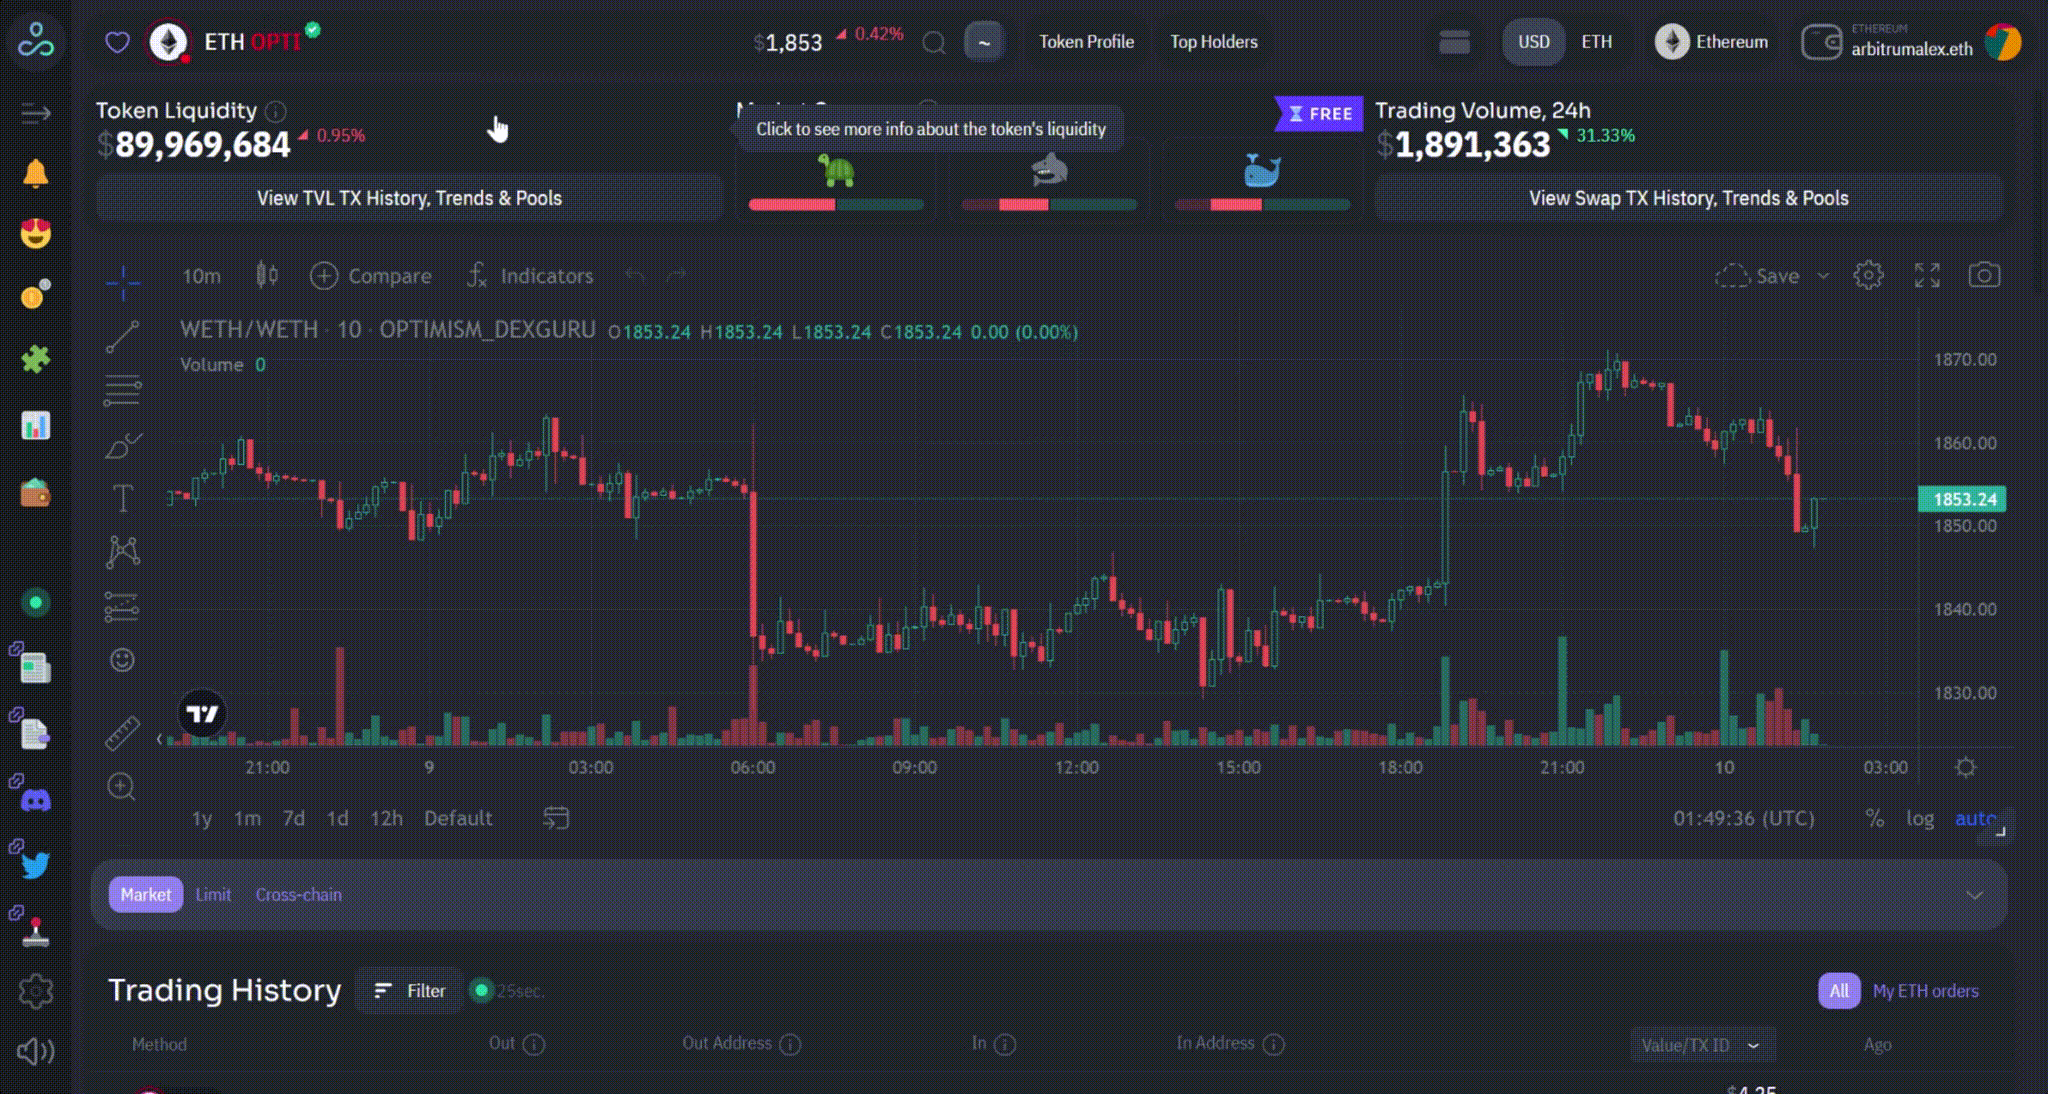Switch to the Limit order tab
The image size is (2048, 1094).
(x=213, y=895)
